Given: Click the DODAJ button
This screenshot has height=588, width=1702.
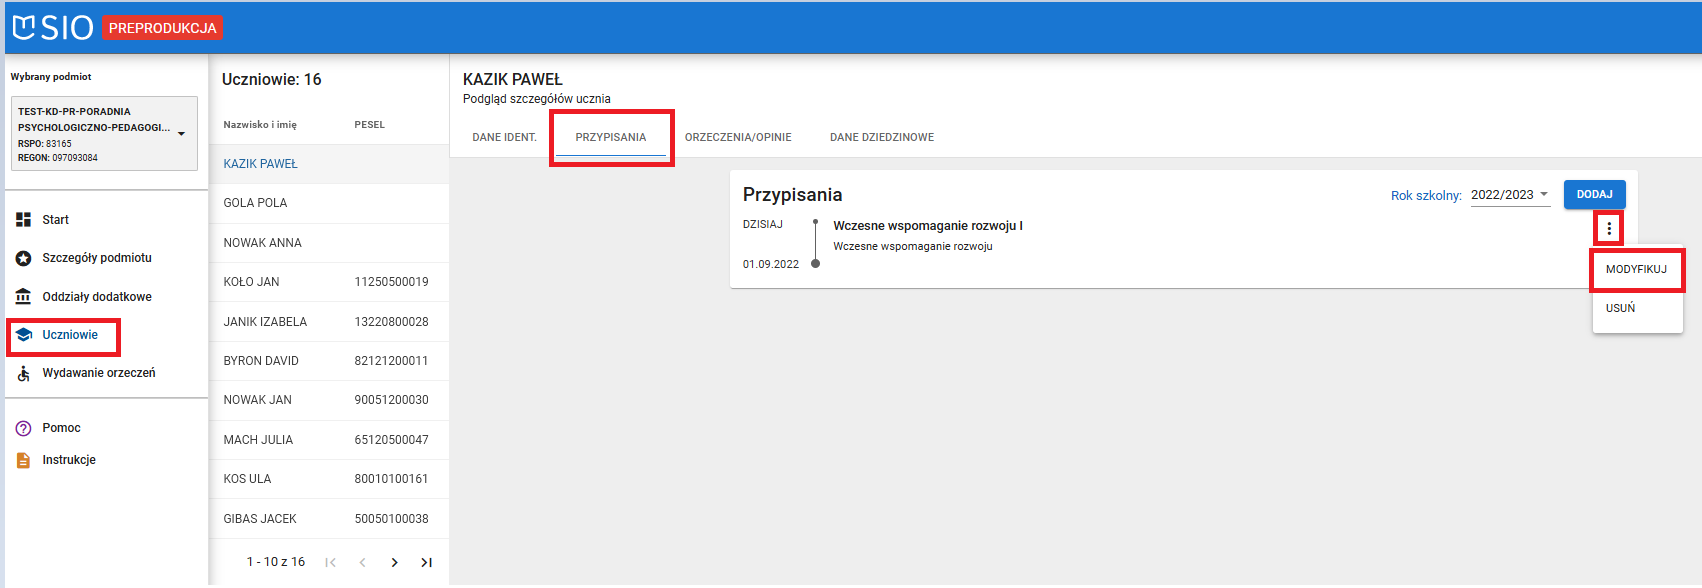Looking at the screenshot, I should 1595,194.
